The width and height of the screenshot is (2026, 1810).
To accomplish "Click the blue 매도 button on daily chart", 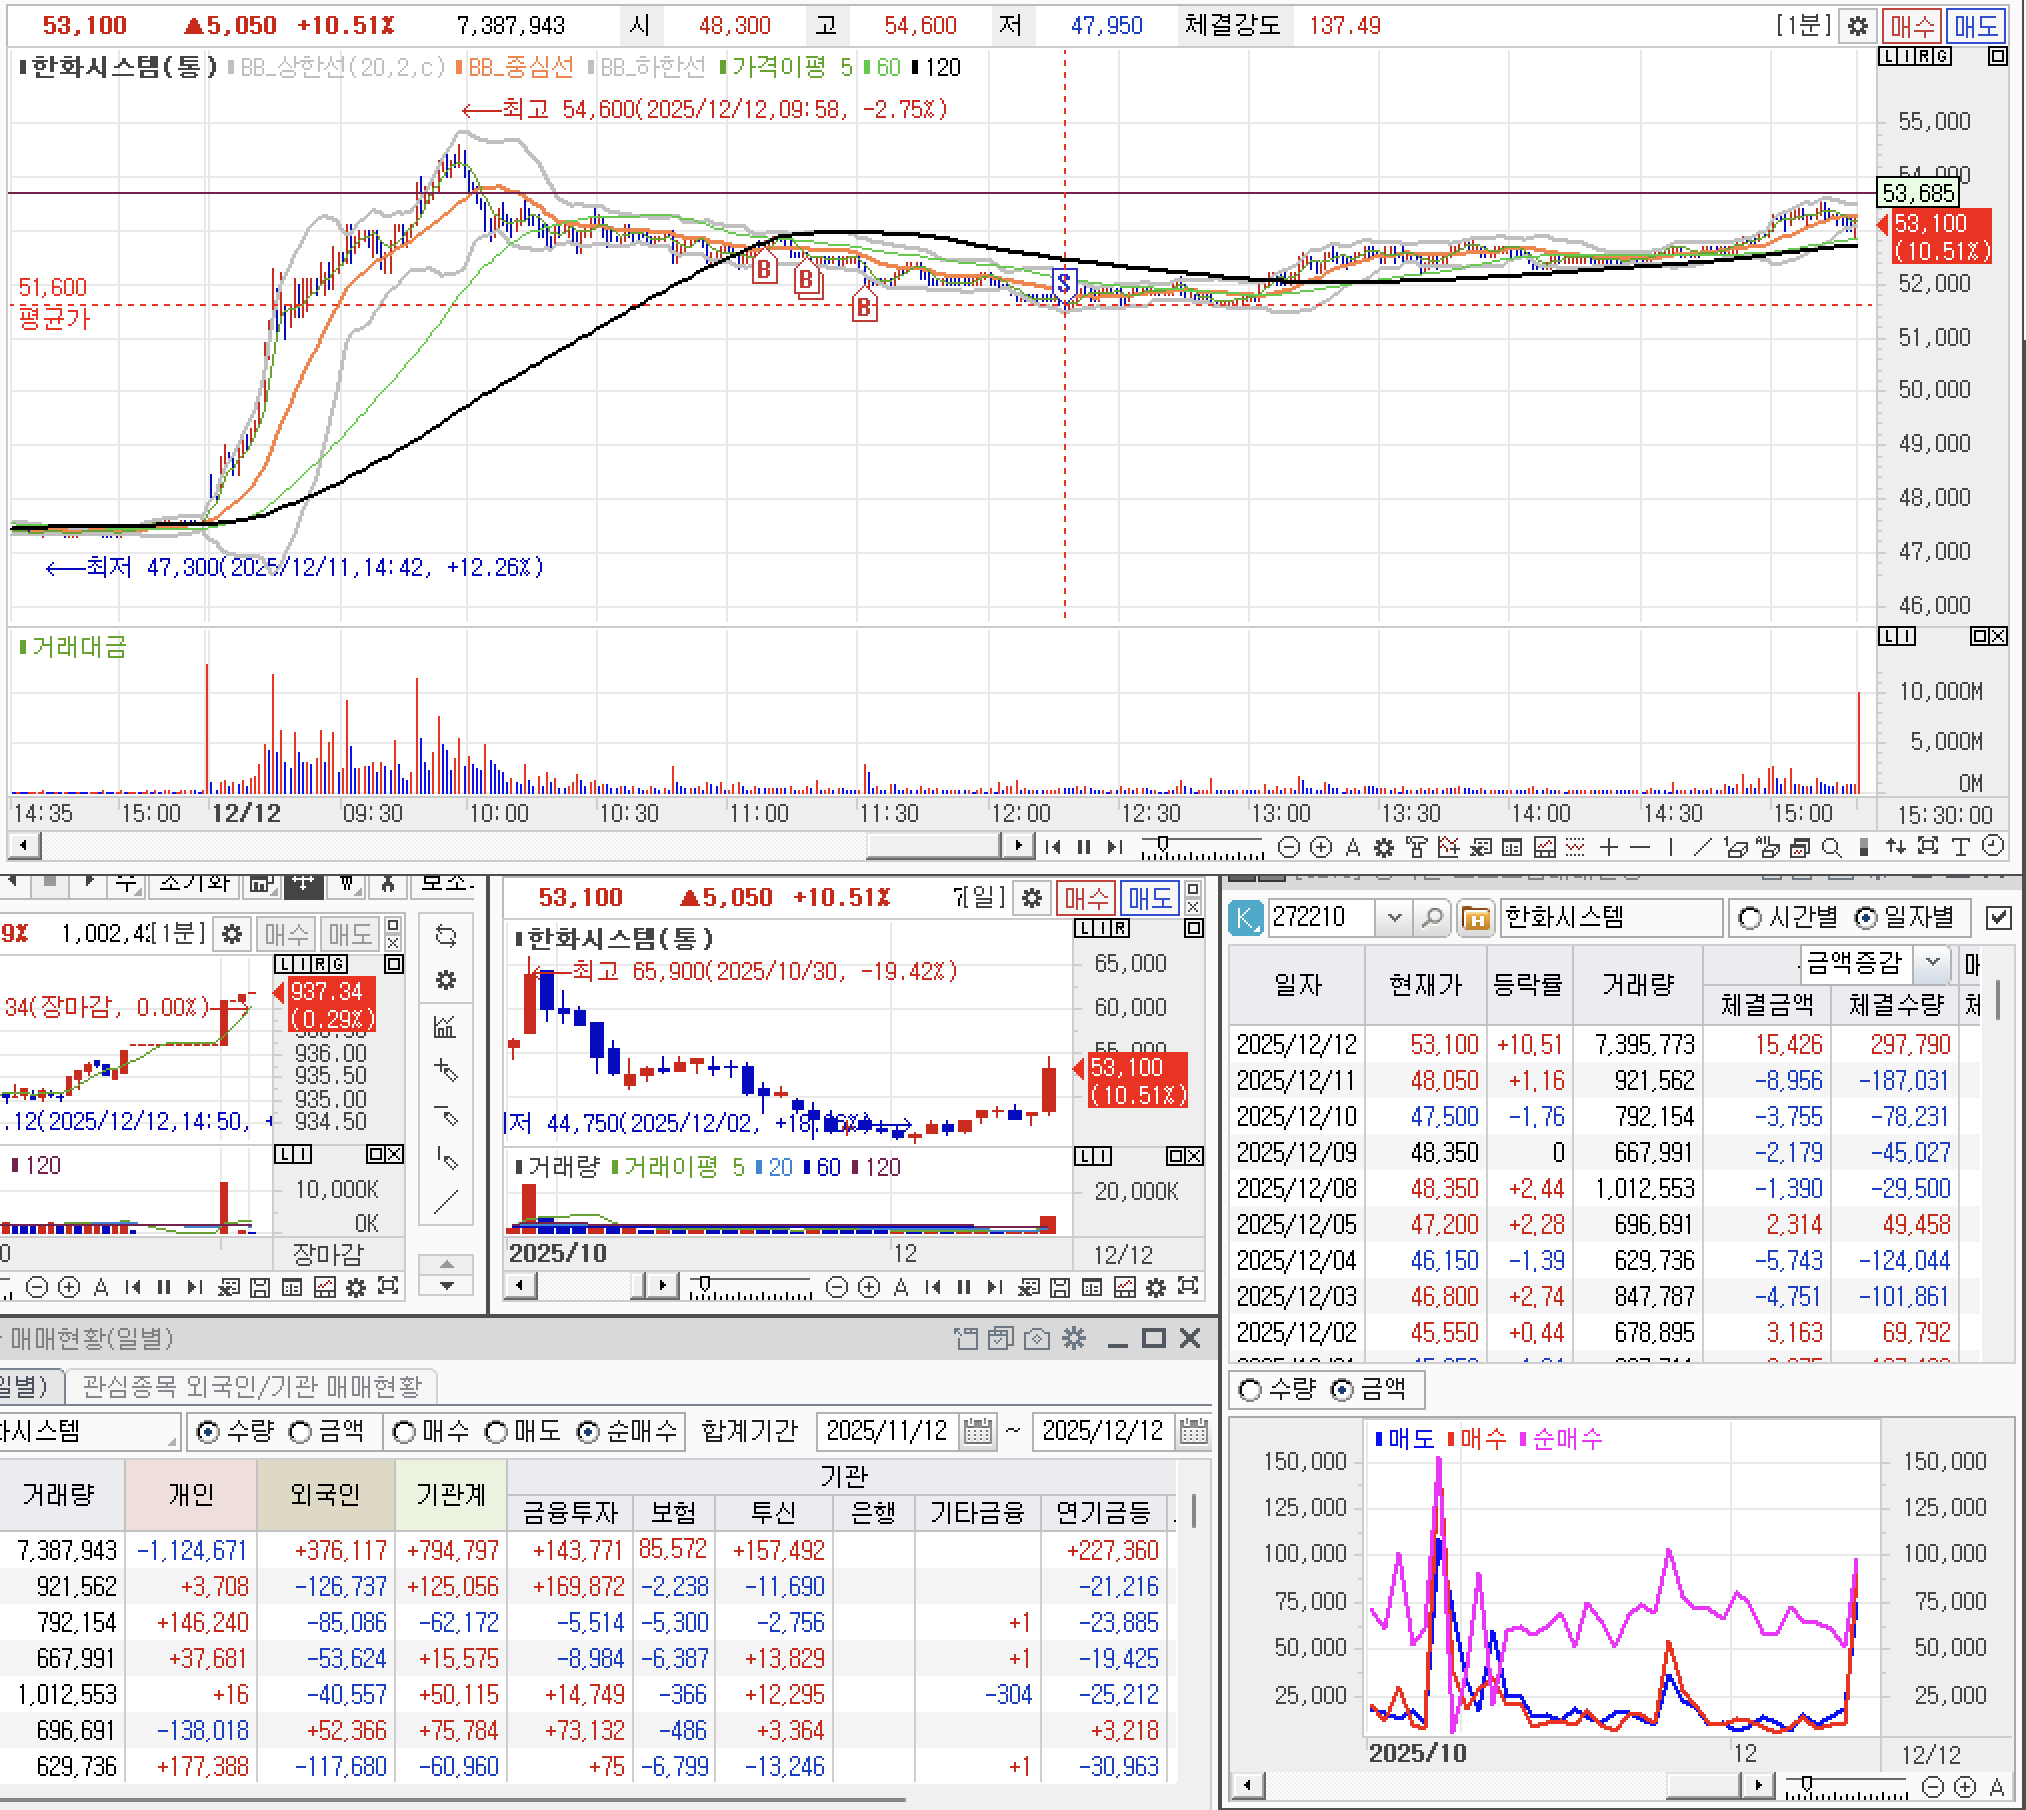I will (1149, 898).
